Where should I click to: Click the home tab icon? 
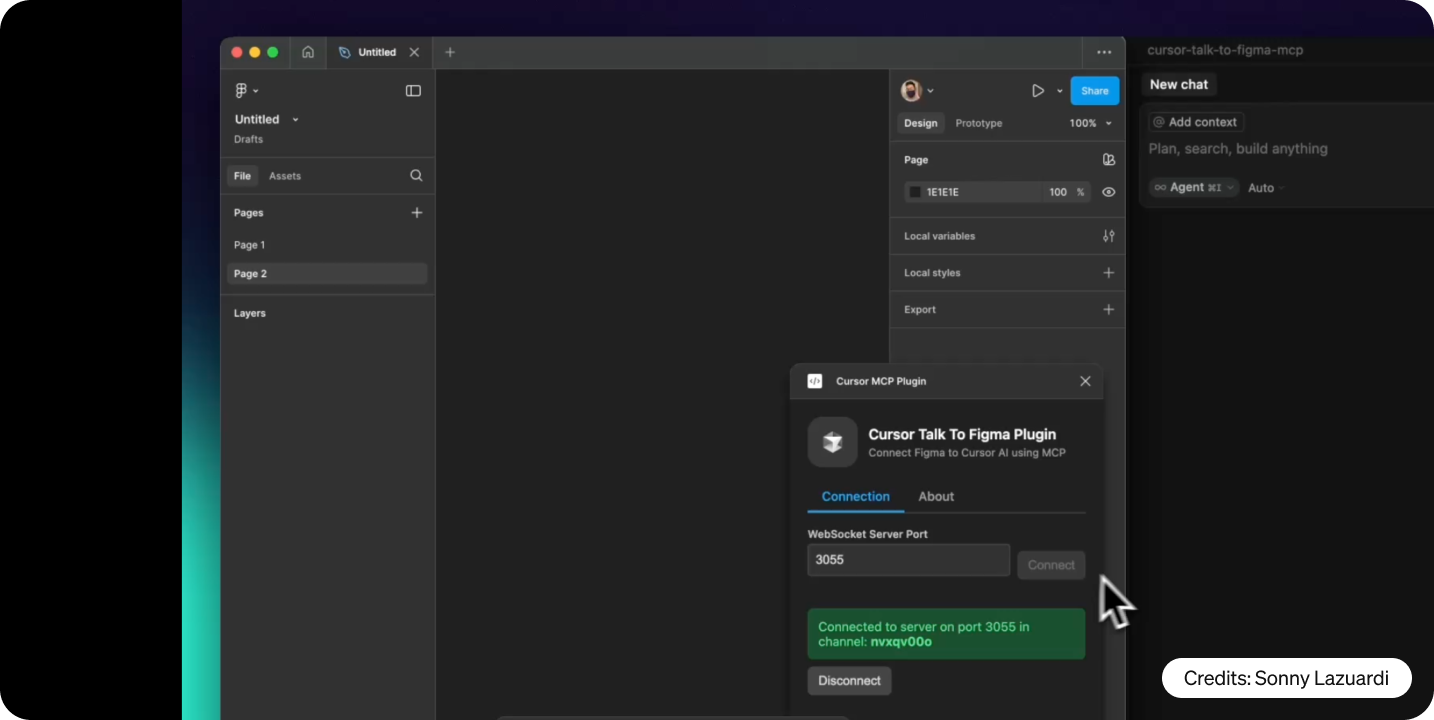click(308, 52)
